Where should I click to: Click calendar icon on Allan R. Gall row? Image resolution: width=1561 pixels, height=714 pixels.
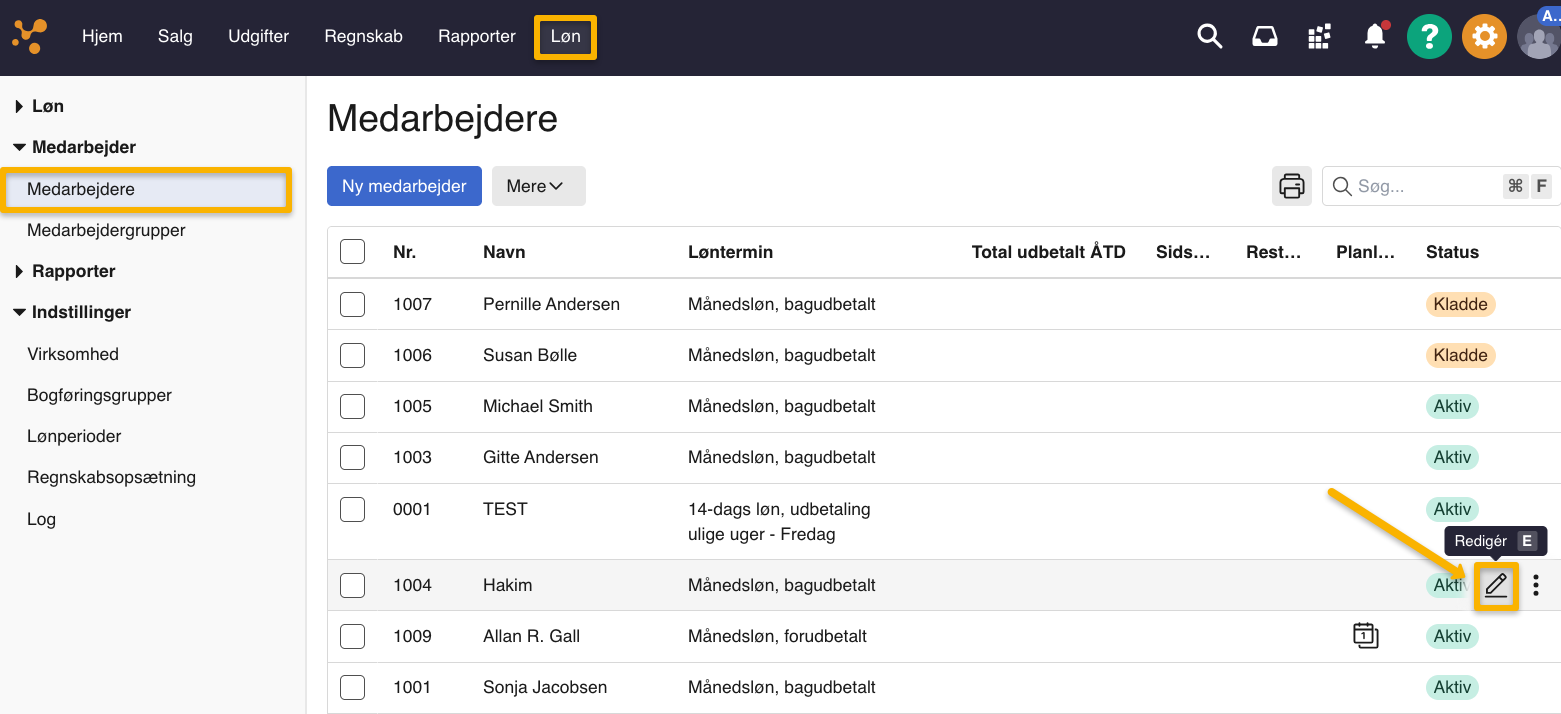pyautogui.click(x=1365, y=636)
